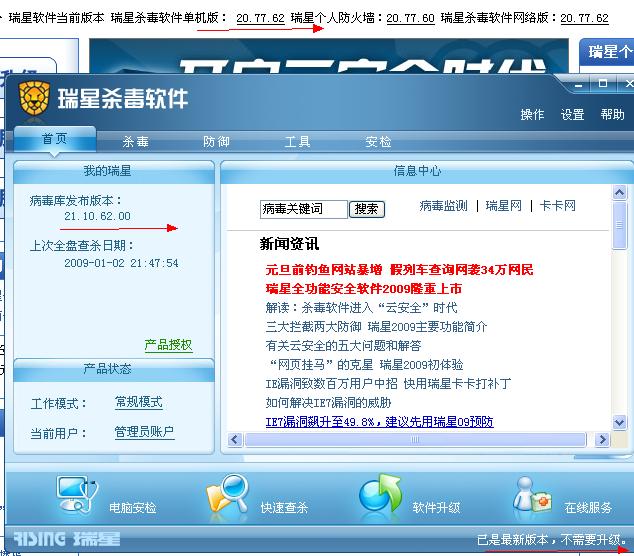The image size is (634, 556).
Task: Click the 常规模式 work mode link
Action: coord(139,402)
